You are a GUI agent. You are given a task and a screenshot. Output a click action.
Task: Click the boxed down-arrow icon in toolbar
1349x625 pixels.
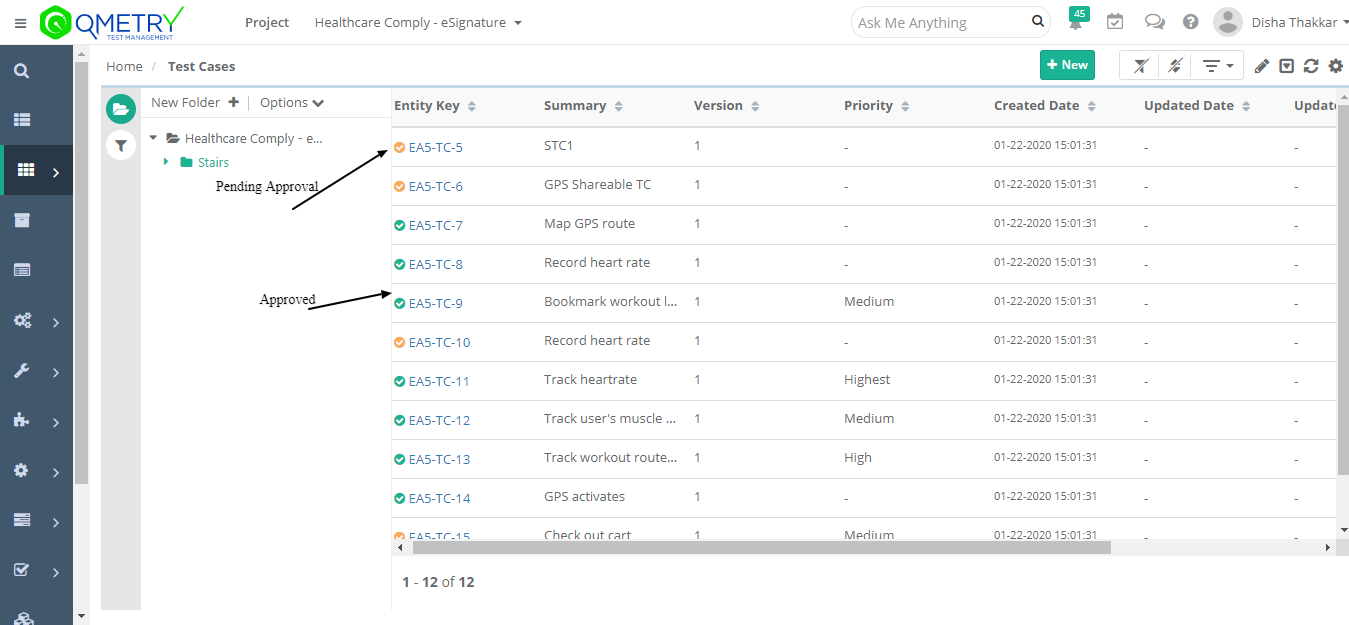point(1287,66)
